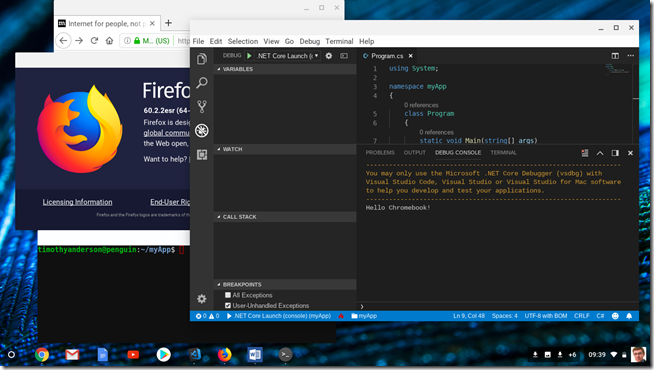Click Ln 9, Col 48 in status bar
Image resolution: width=654 pixels, height=370 pixels.
point(469,316)
